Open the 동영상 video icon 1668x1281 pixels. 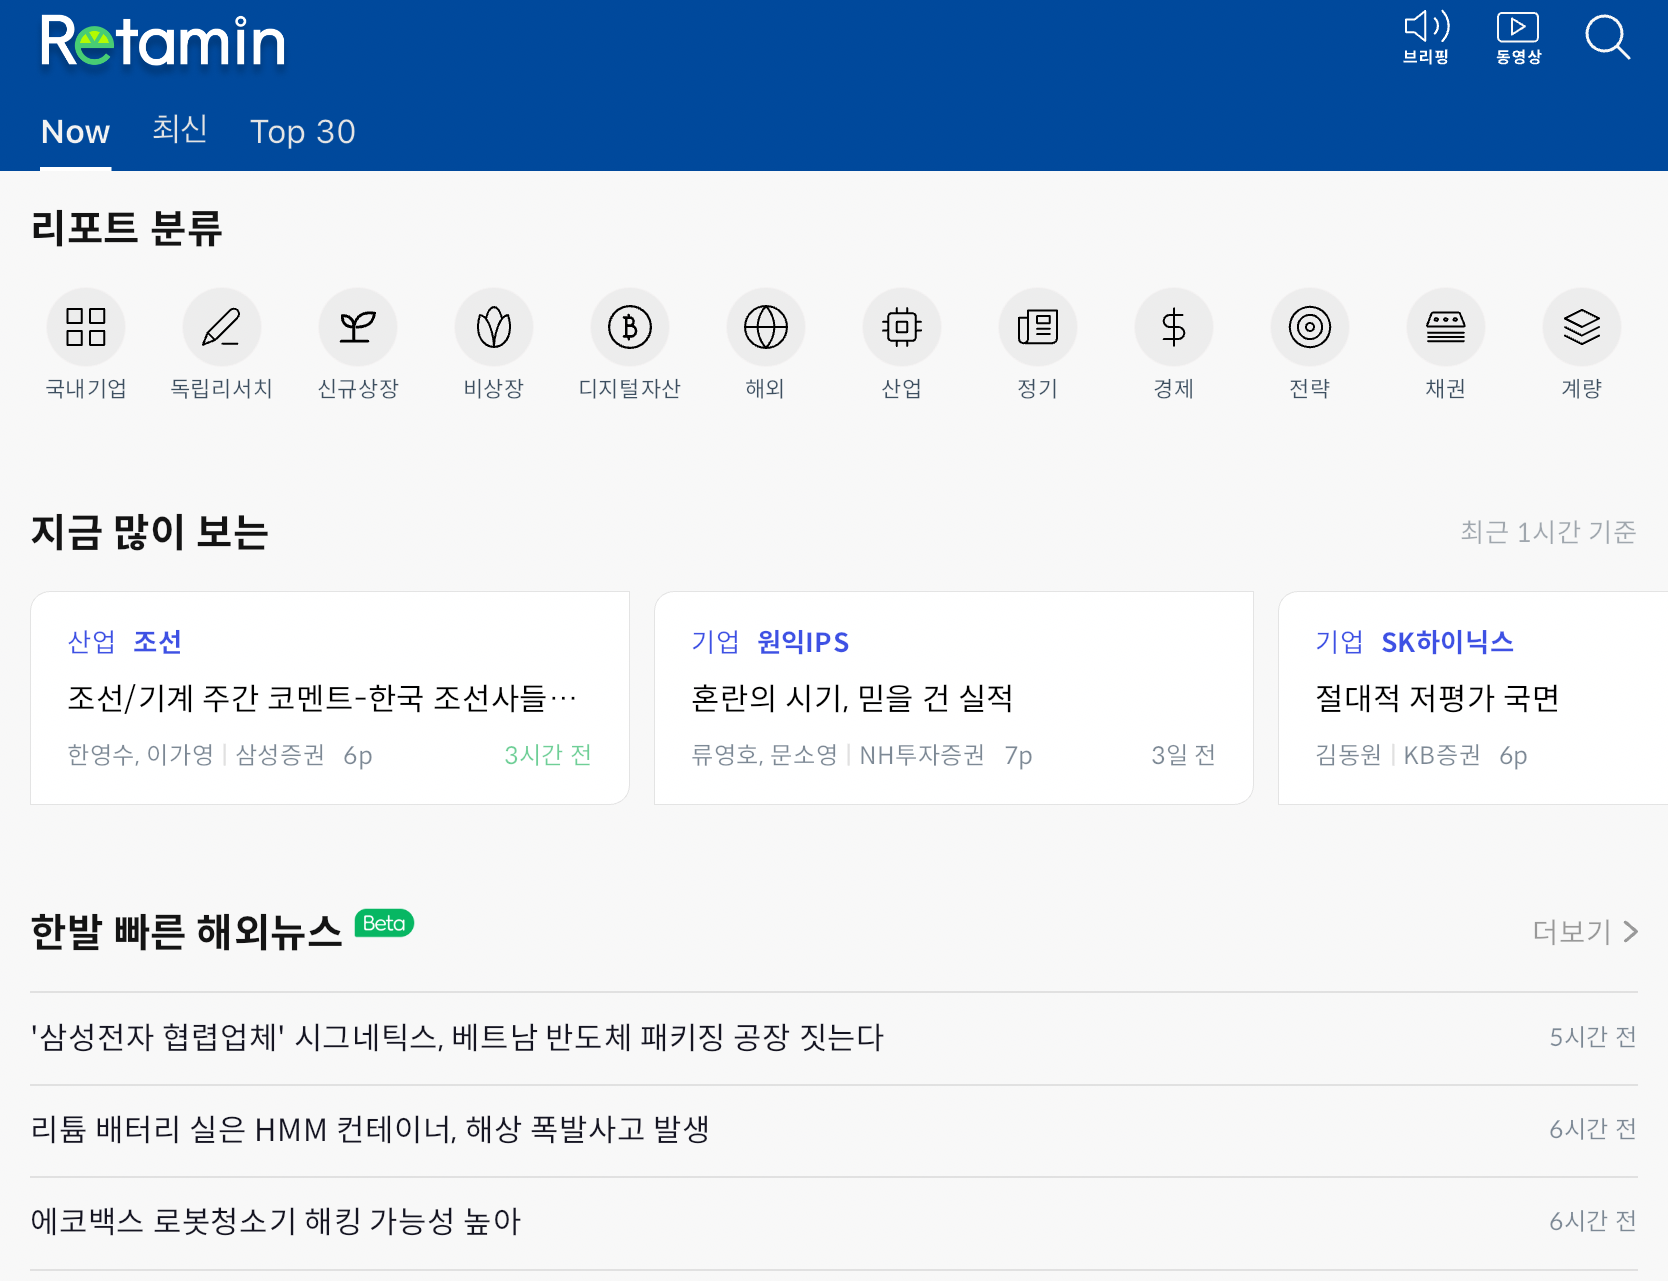1518,38
